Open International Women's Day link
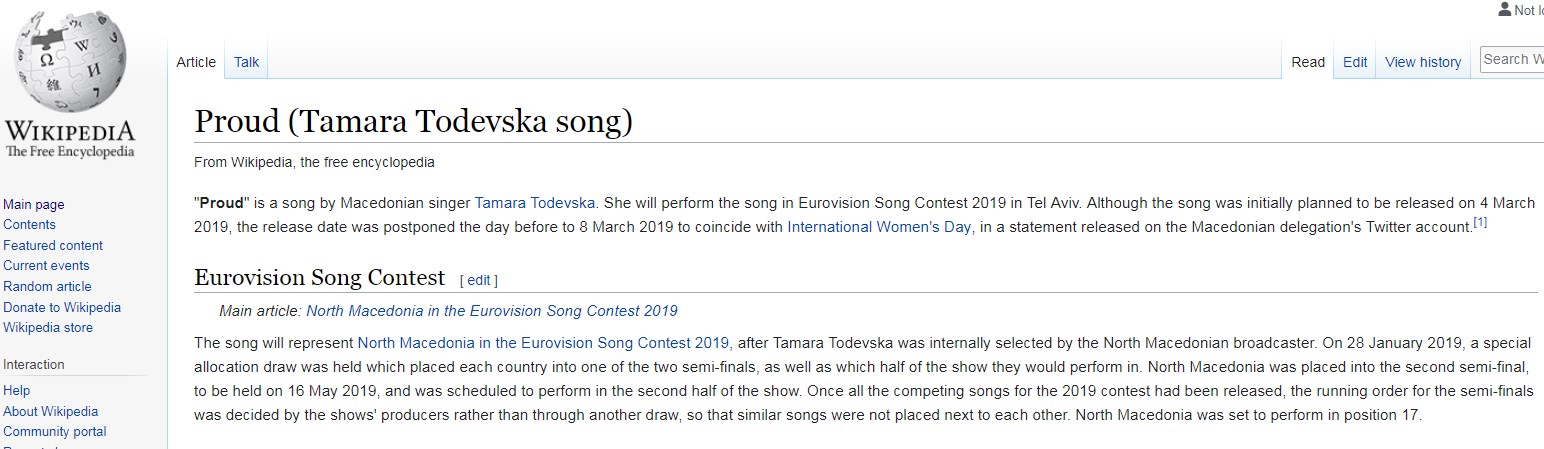The image size is (1544, 449). (879, 227)
